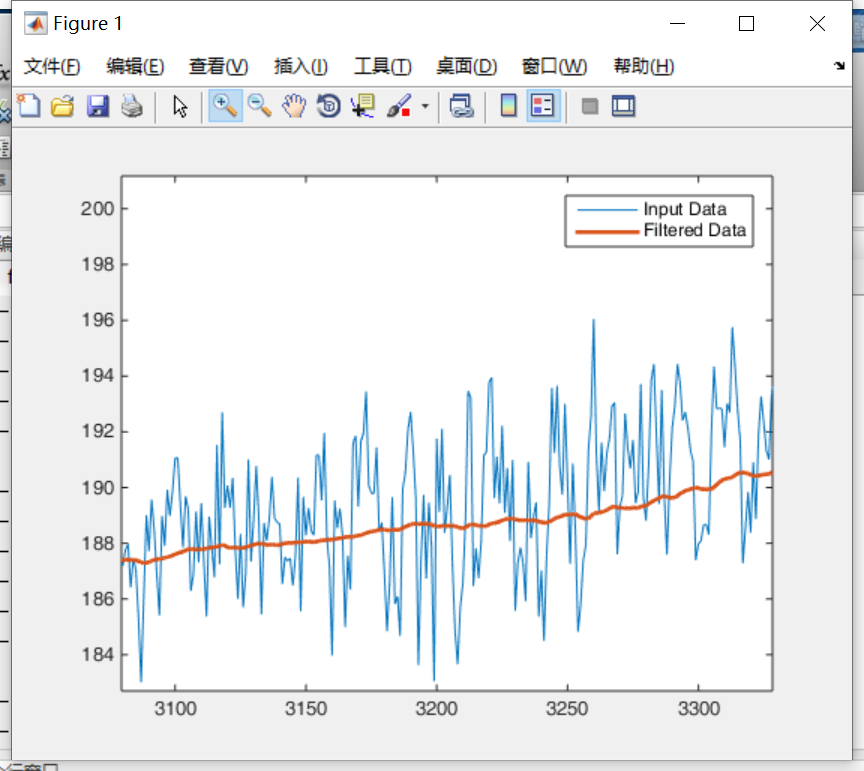Open the 工具(T) menu
The height and width of the screenshot is (771, 864).
click(382, 67)
